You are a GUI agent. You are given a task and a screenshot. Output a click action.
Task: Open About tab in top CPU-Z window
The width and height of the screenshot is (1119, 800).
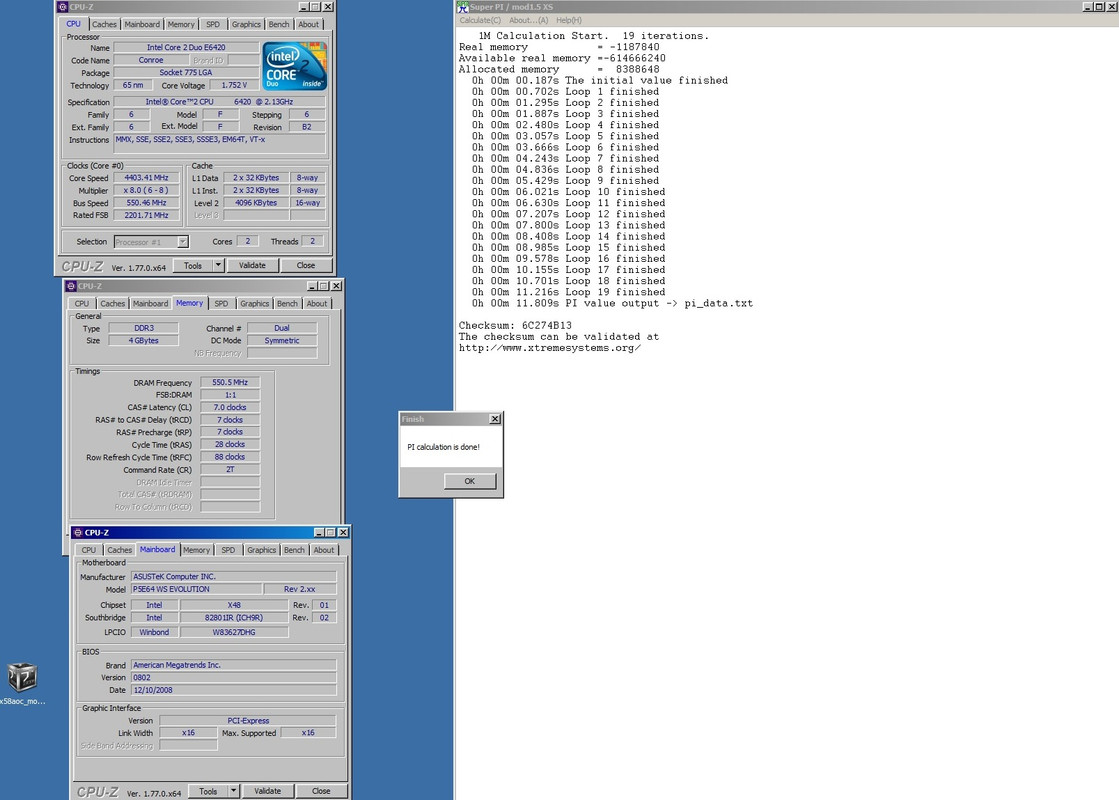(x=308, y=24)
